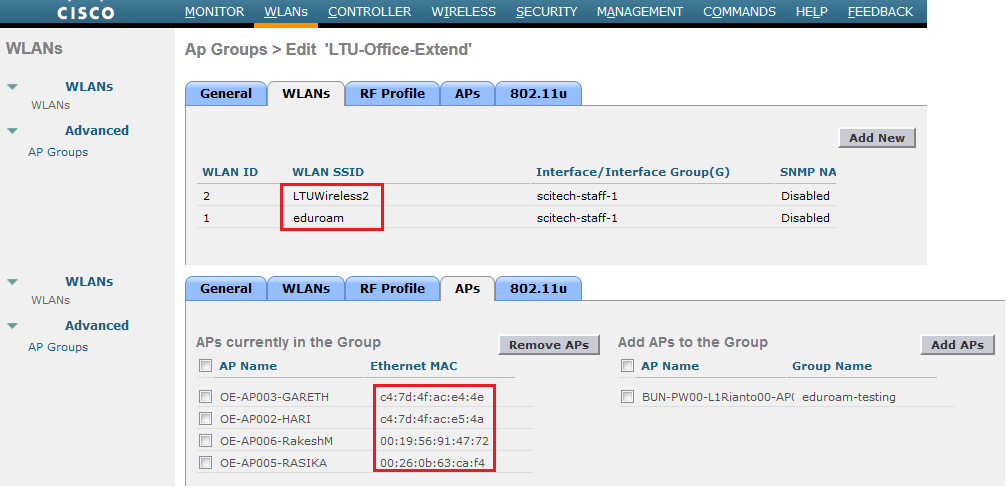Screen dimensions: 1006x493
Task: Click the Cisco logo
Action: coord(85,12)
